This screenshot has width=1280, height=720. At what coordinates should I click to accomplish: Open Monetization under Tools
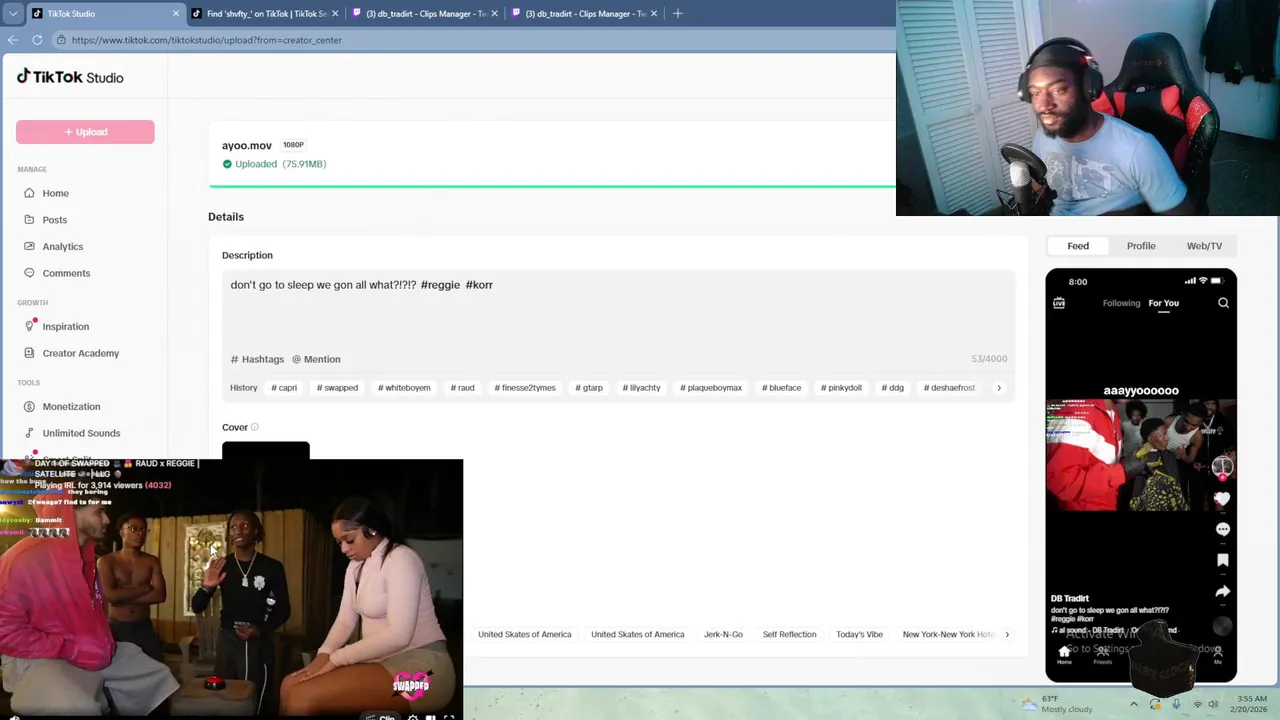(71, 406)
